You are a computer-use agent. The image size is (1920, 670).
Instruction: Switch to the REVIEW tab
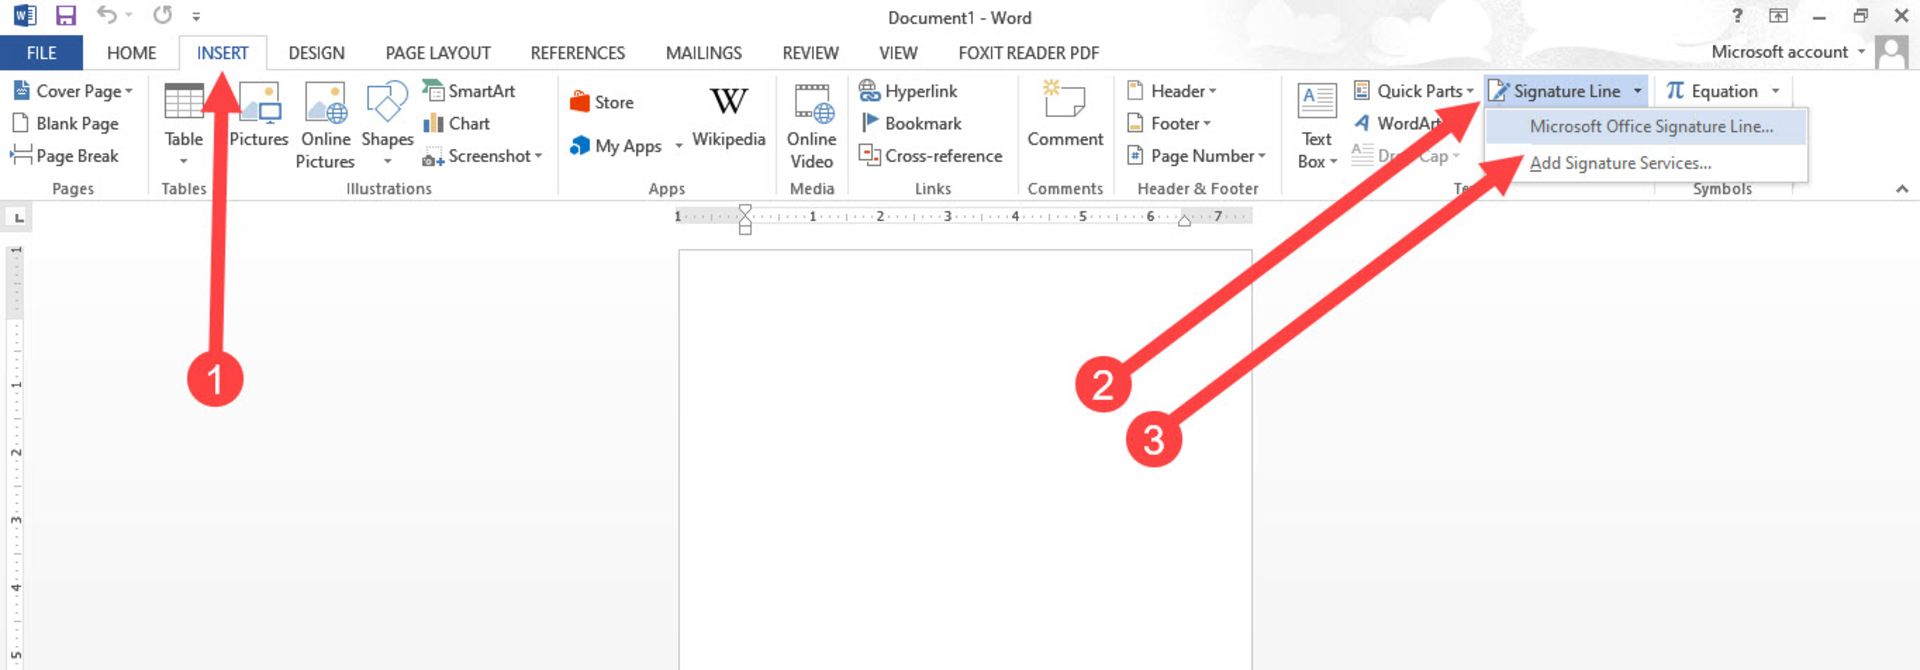pyautogui.click(x=811, y=53)
